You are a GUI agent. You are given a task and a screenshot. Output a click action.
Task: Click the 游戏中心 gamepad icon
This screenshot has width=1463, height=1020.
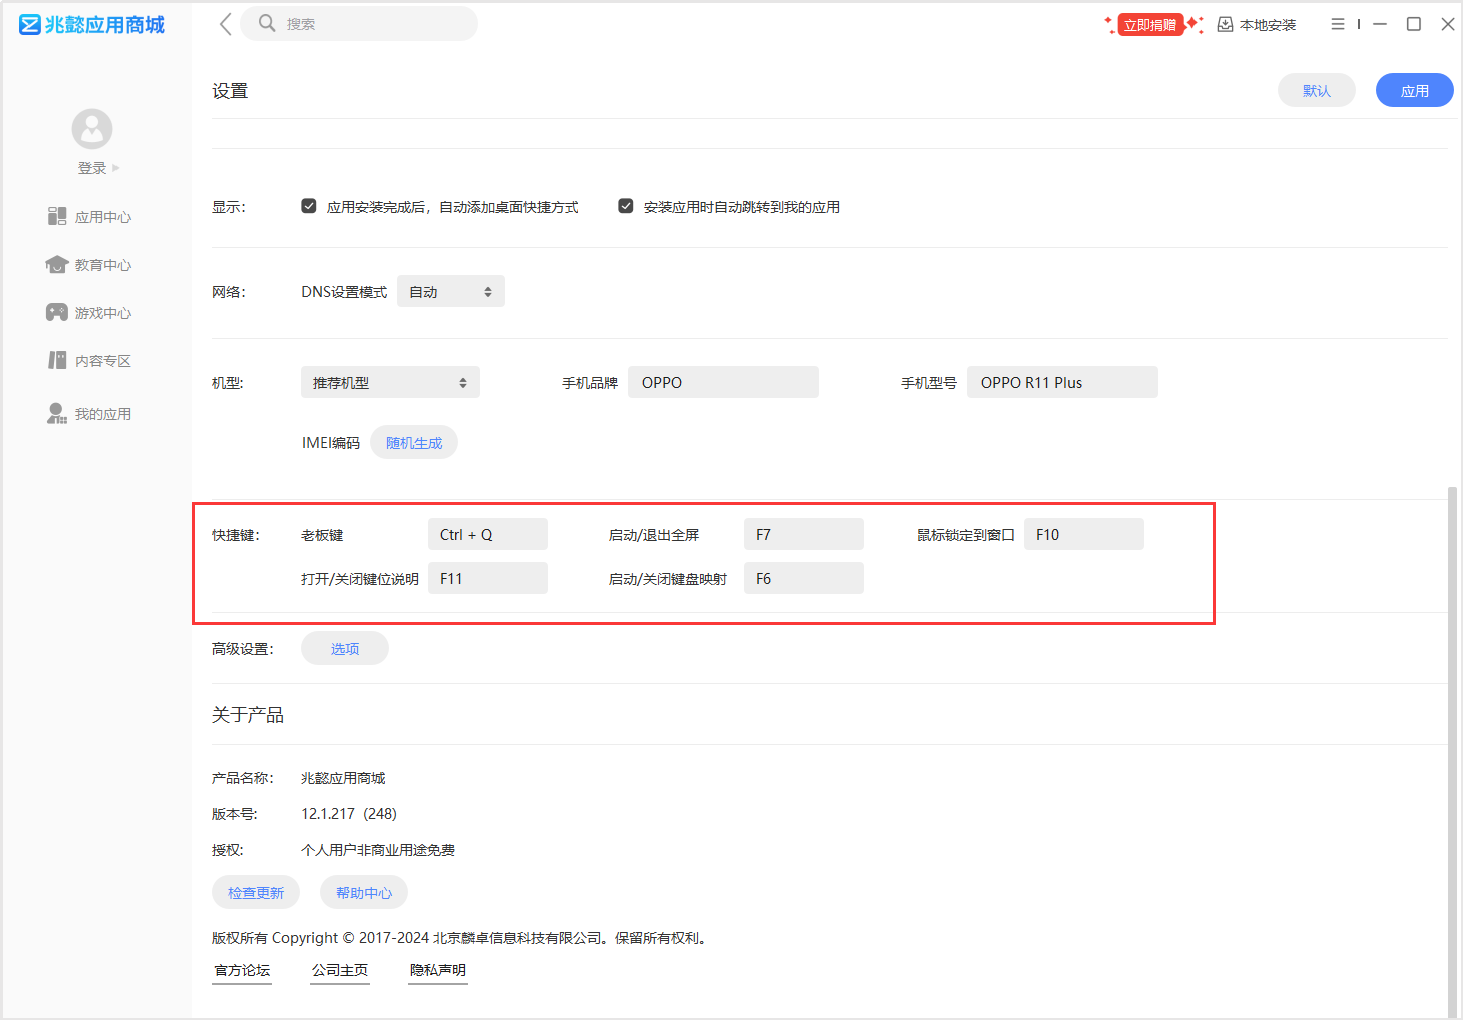pyautogui.click(x=57, y=312)
